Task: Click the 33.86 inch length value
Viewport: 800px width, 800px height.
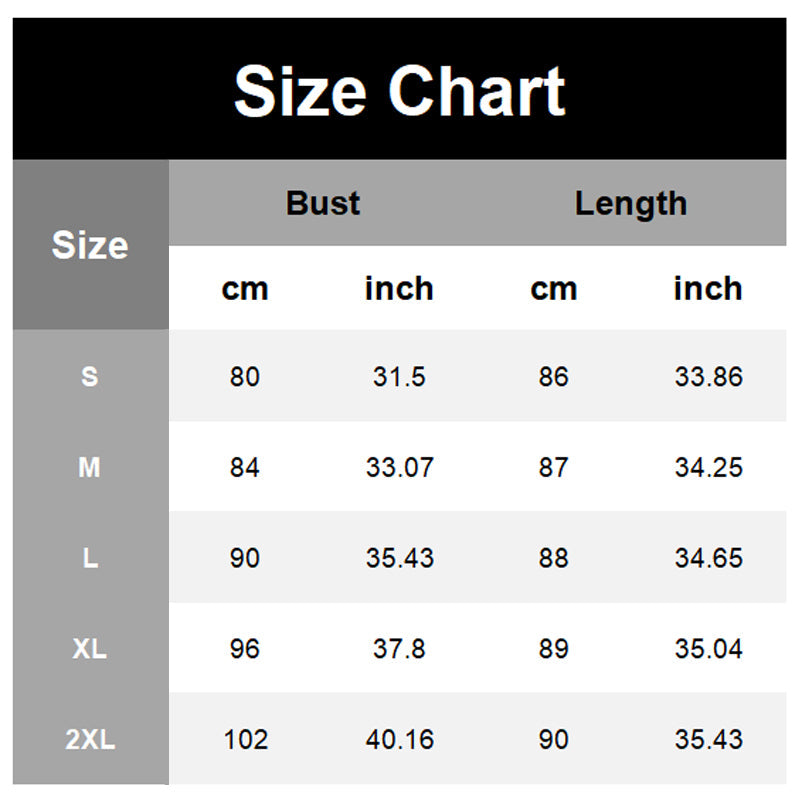Action: click(708, 377)
